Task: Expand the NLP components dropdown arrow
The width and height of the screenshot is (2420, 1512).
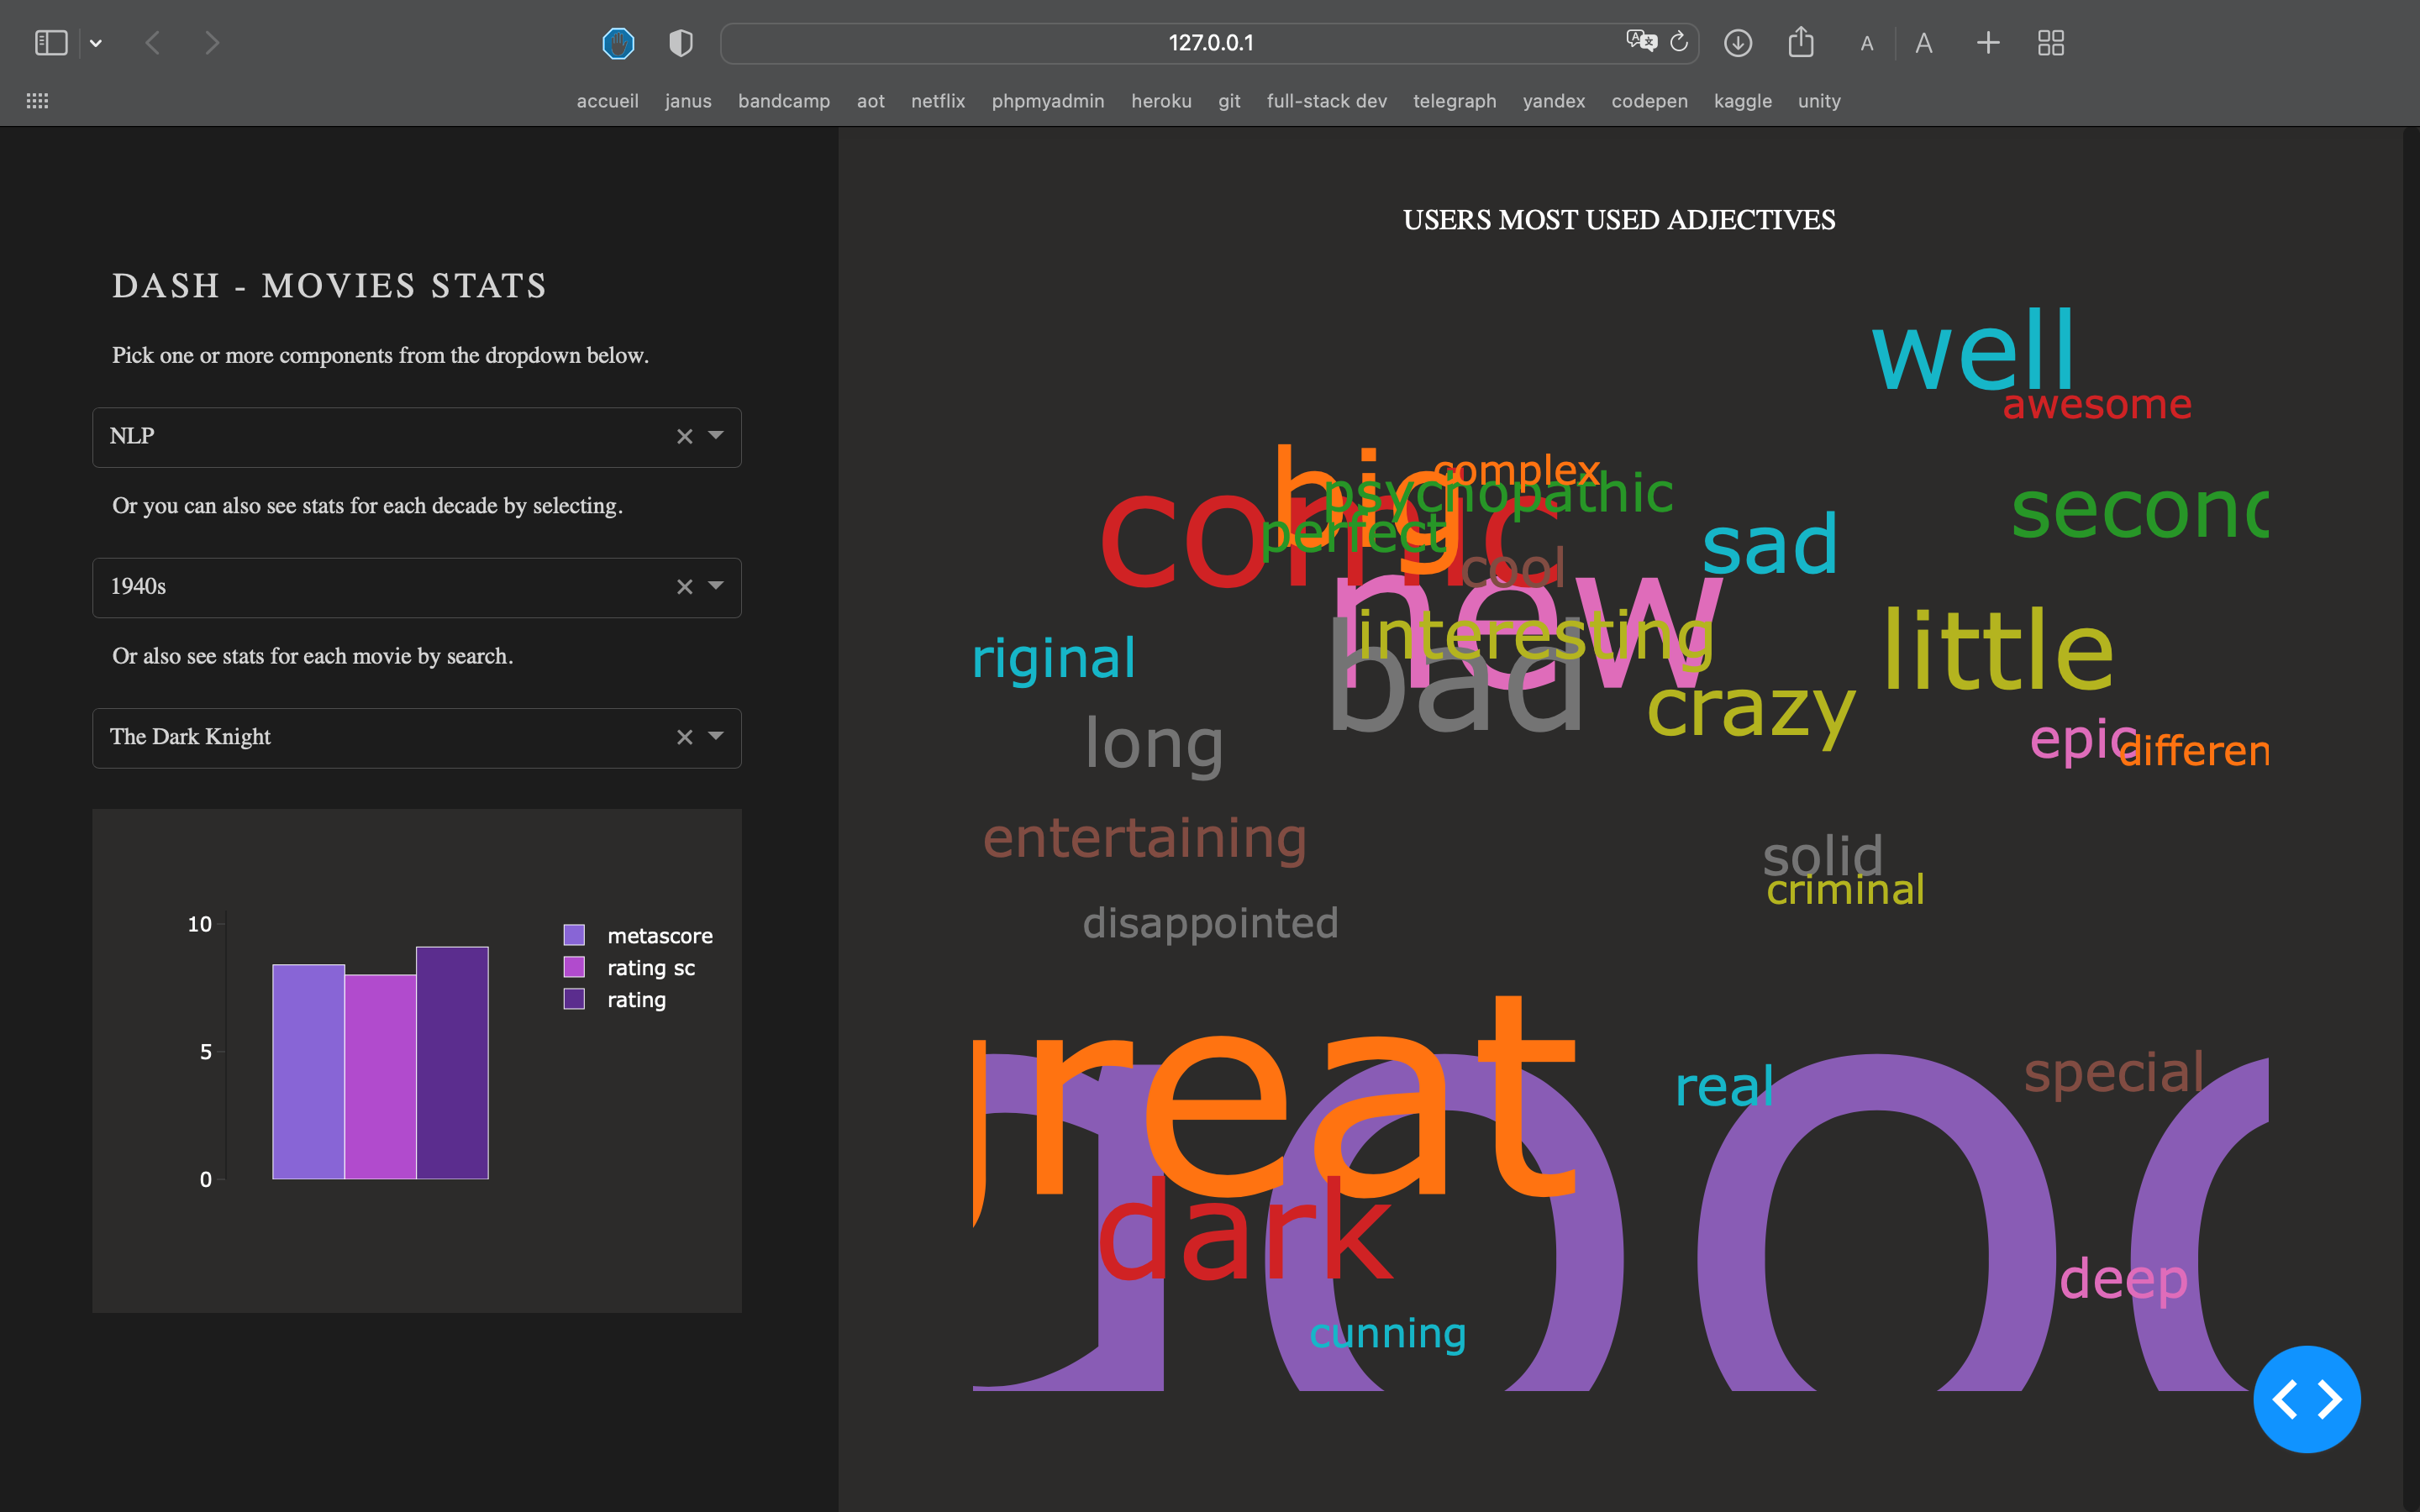Action: coord(716,436)
